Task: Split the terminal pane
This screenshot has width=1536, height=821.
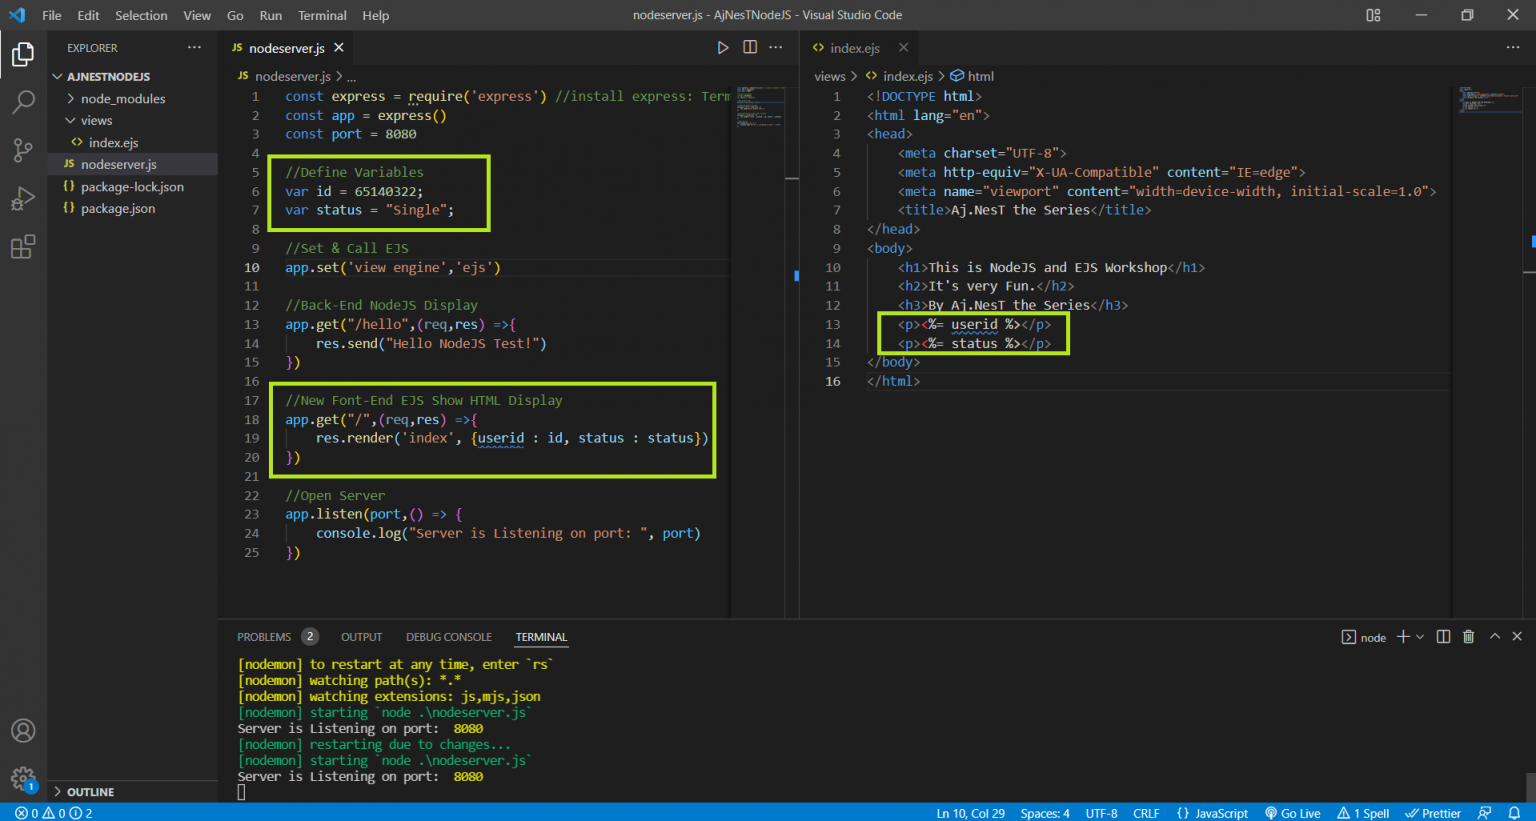Action: (x=1443, y=637)
